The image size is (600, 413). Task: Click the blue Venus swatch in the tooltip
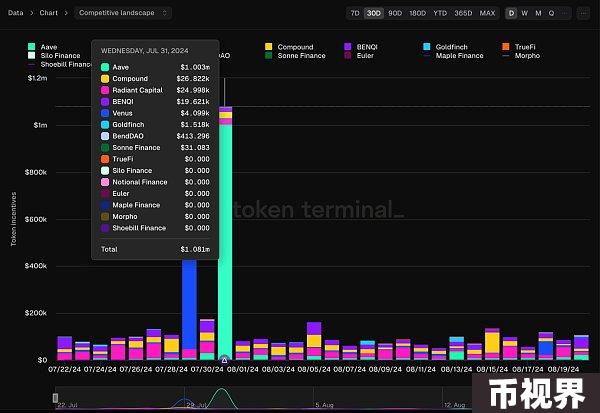tap(105, 113)
